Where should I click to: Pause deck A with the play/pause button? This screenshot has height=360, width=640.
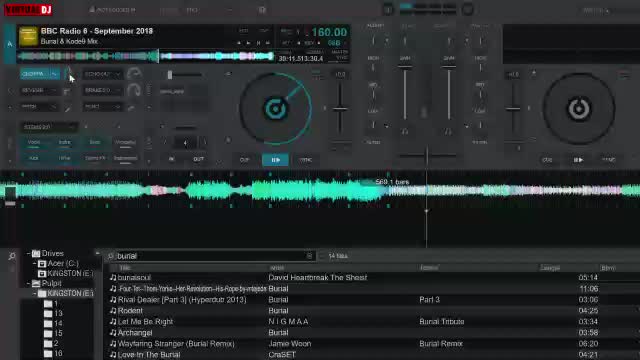(x=276, y=160)
